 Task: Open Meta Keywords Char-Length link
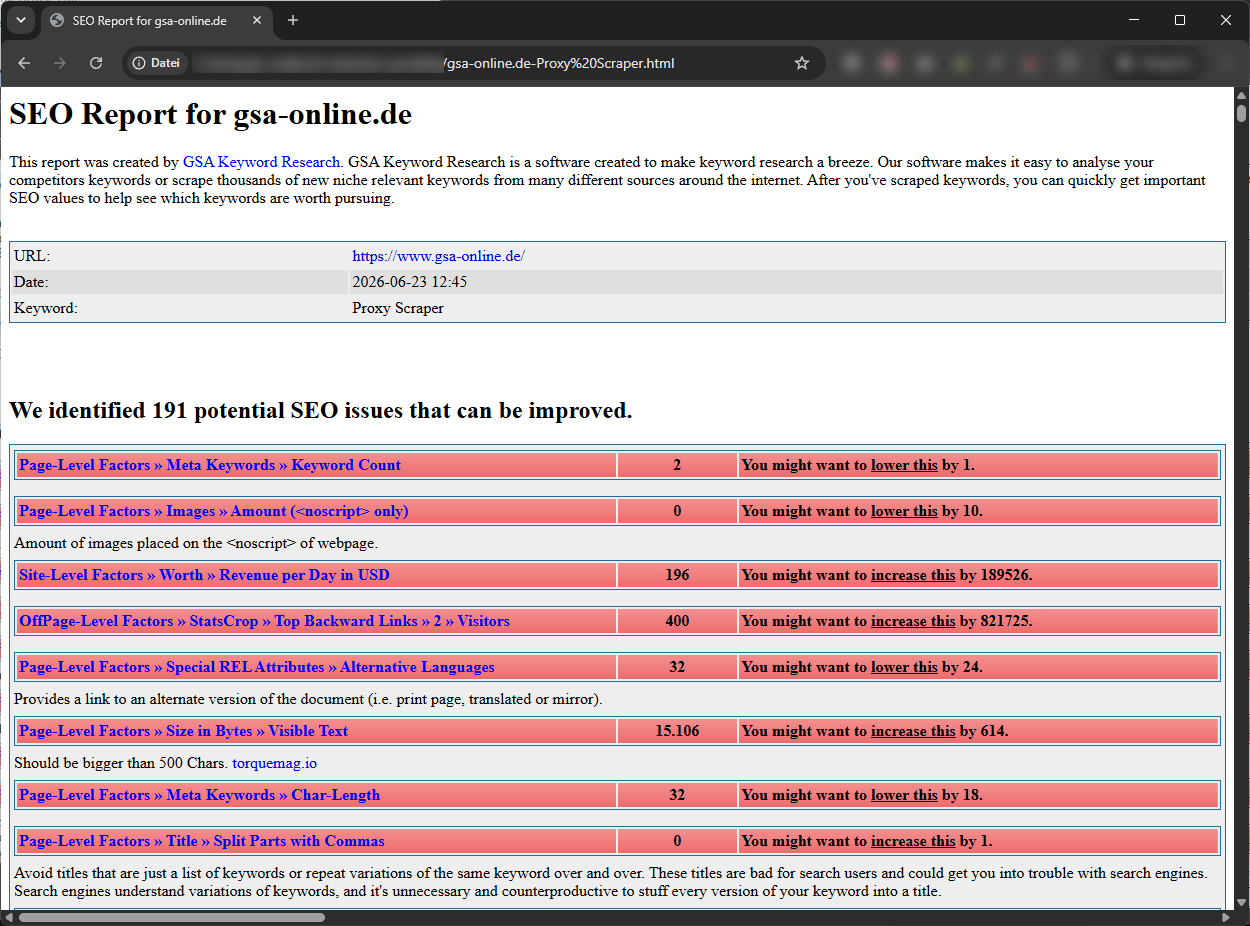pyautogui.click(x=199, y=795)
